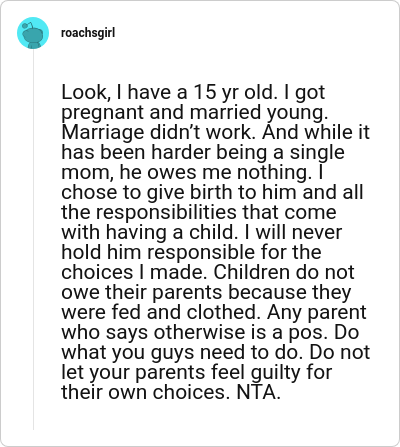Collapse the comment via the vertical thread line

click(33, 239)
